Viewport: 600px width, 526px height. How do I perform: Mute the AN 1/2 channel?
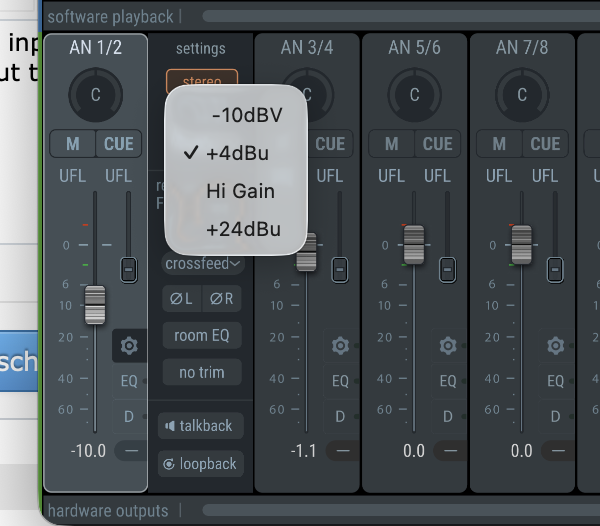tap(73, 144)
